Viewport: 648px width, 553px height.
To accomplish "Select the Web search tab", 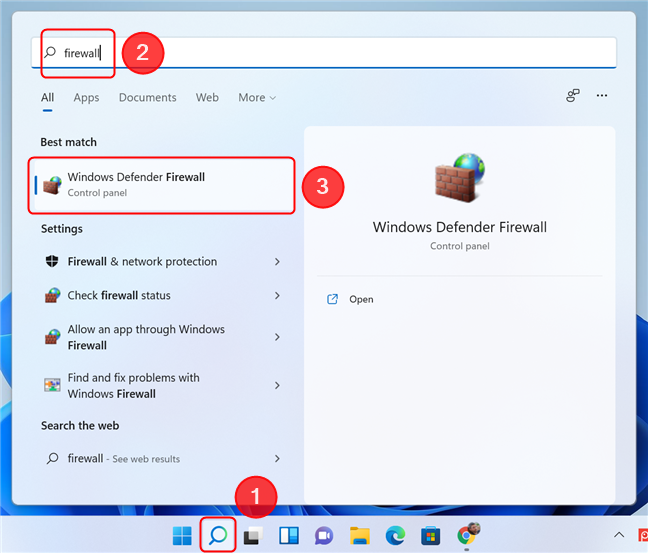I will pos(207,98).
